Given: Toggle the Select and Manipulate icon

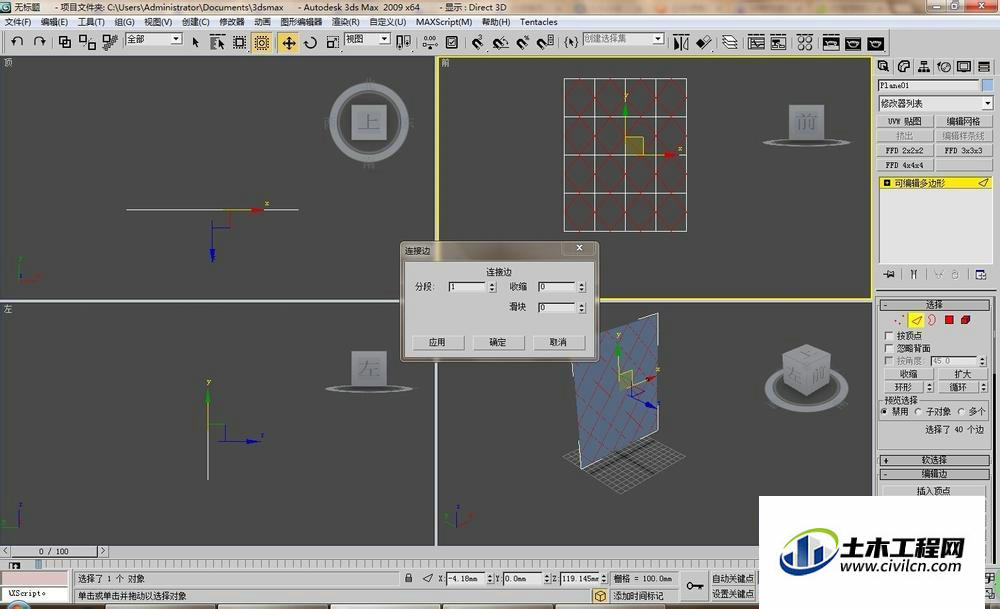Looking at the screenshot, I should click(x=430, y=43).
